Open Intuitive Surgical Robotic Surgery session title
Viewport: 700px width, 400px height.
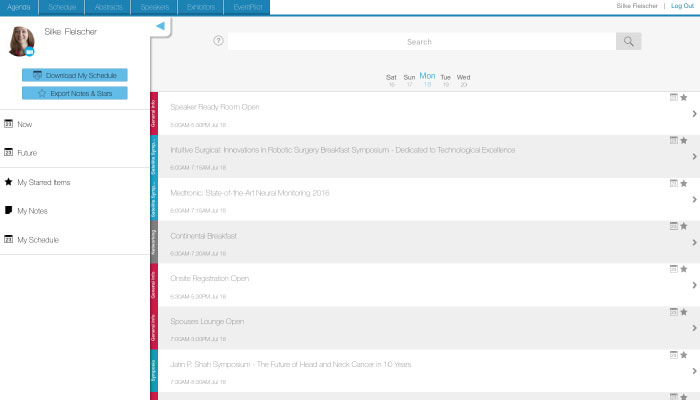(343, 150)
